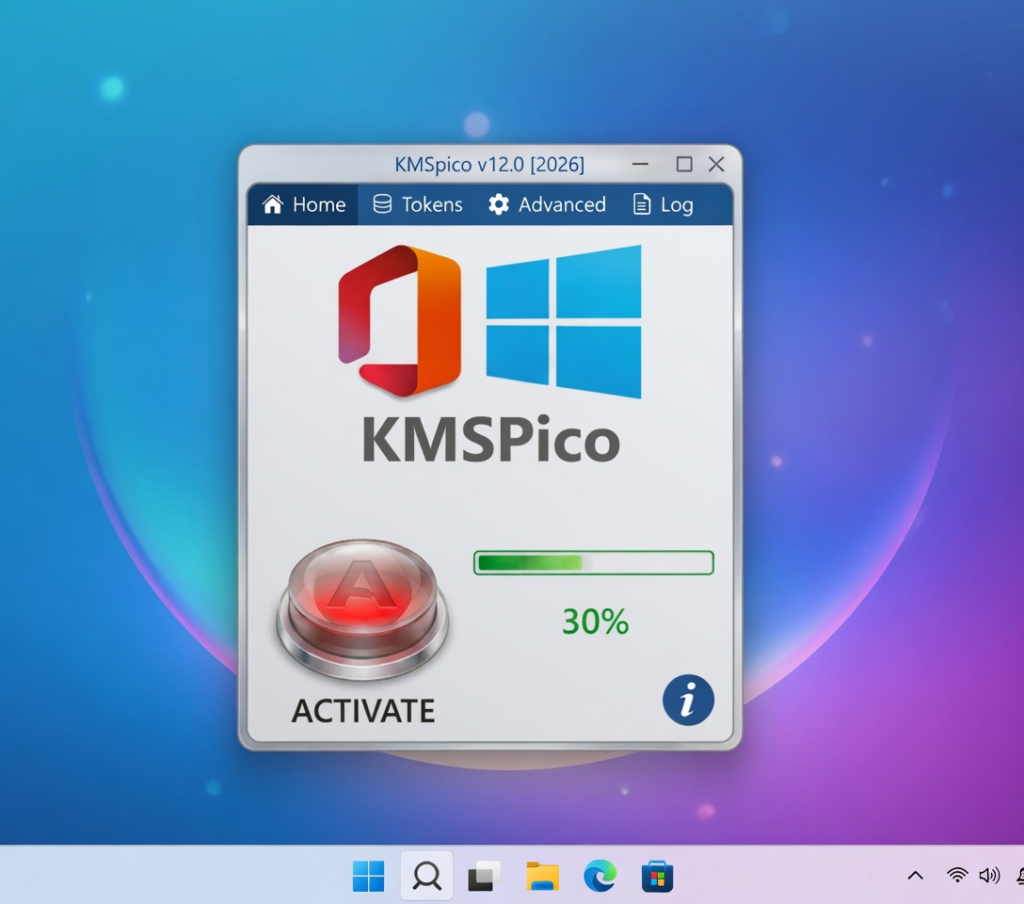Open taskbar Search
This screenshot has height=904, width=1024.
tap(426, 876)
